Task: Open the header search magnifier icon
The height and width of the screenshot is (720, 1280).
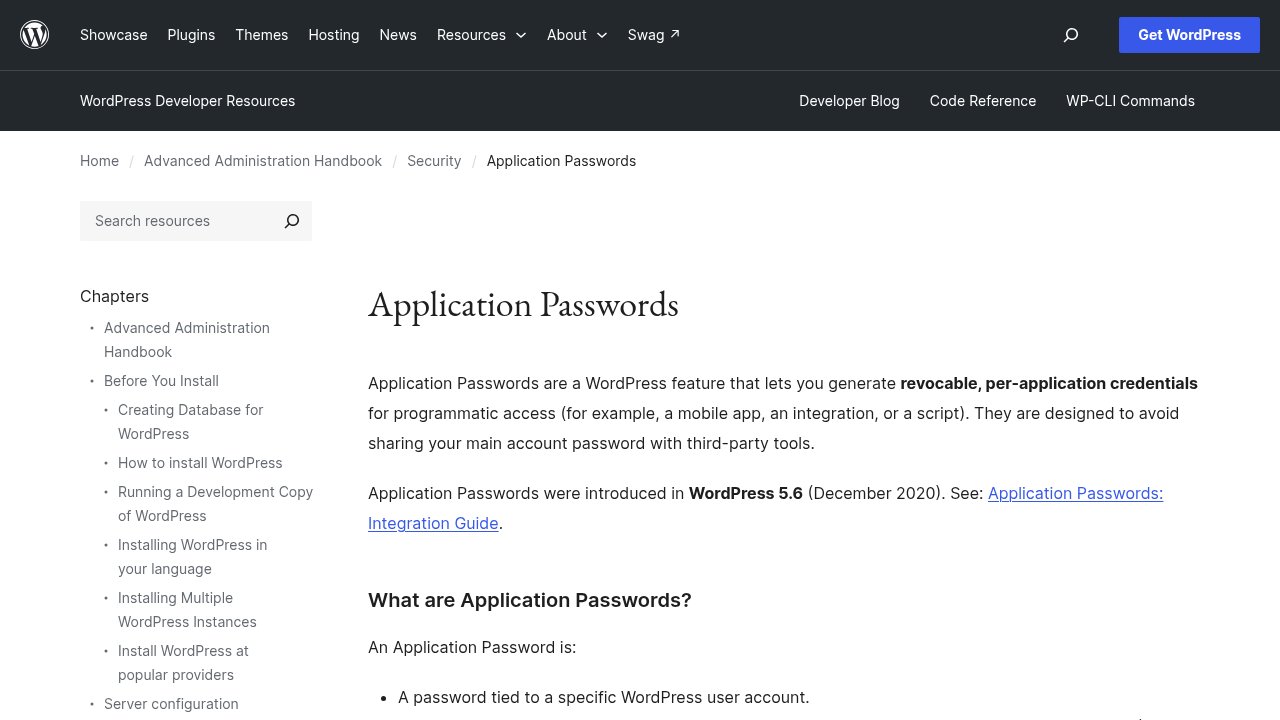Action: coord(1071,35)
